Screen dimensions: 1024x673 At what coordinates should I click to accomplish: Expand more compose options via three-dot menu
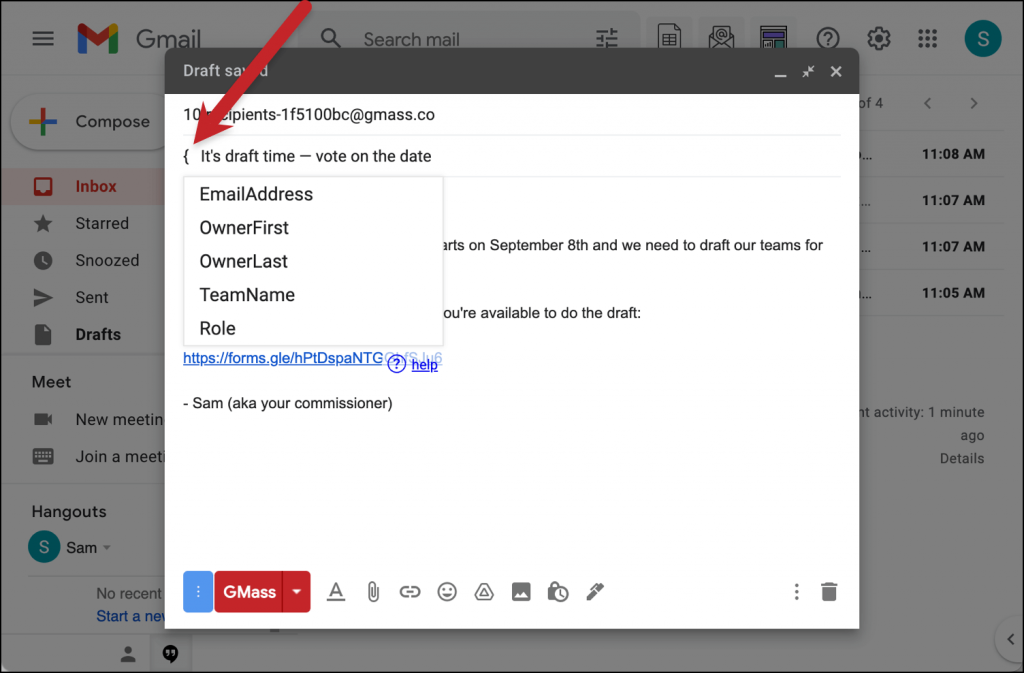796,591
